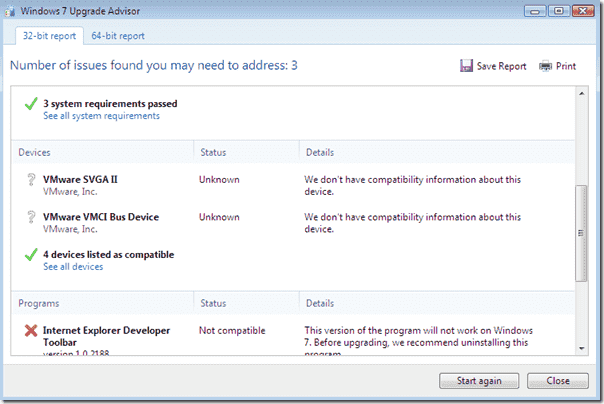Screen dimensions: 604x404
Task: Open See all devices link
Action: pyautogui.click(x=73, y=267)
